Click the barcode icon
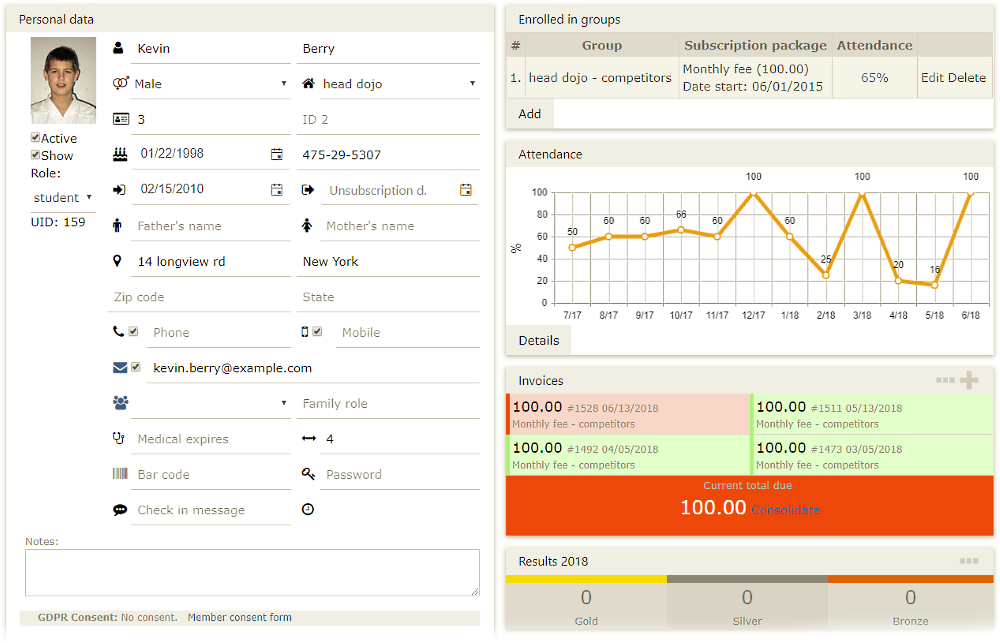The height and width of the screenshot is (643, 1000). click(x=120, y=473)
